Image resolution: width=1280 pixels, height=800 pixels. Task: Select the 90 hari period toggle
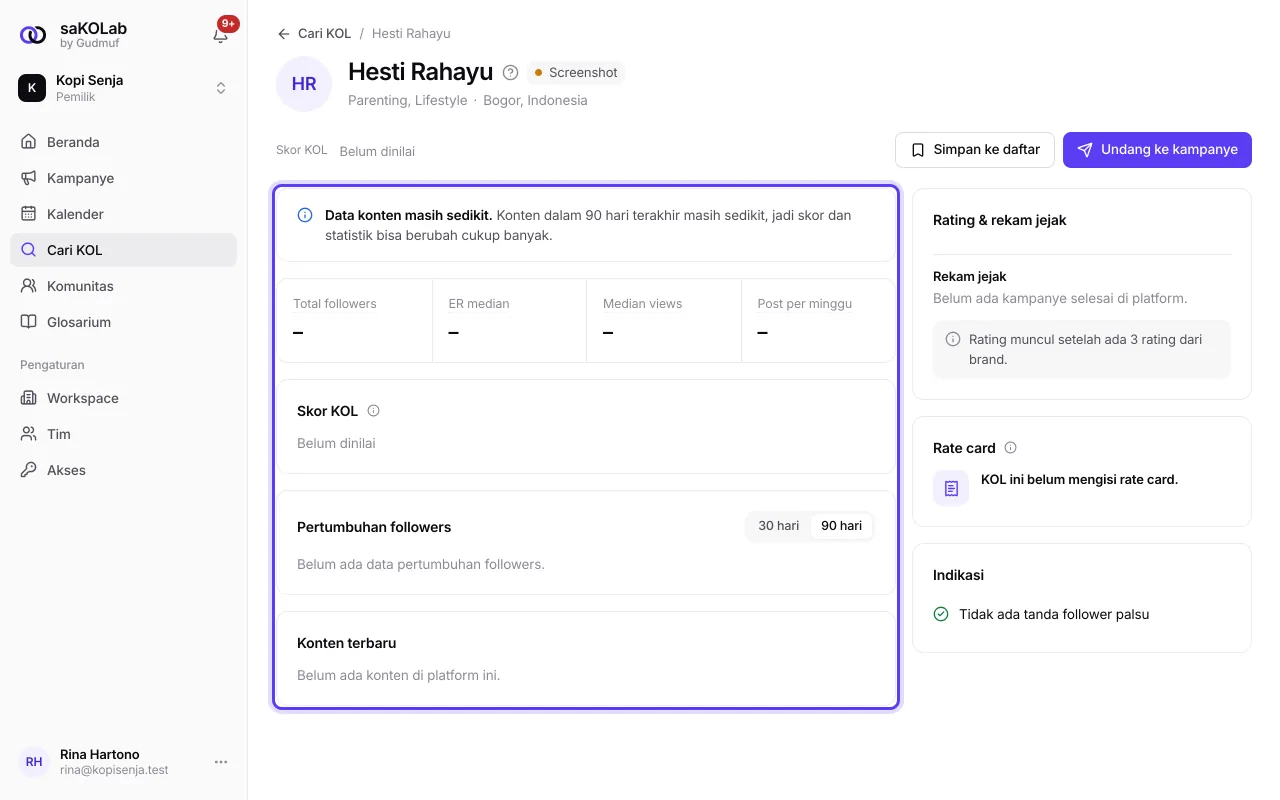coord(842,526)
